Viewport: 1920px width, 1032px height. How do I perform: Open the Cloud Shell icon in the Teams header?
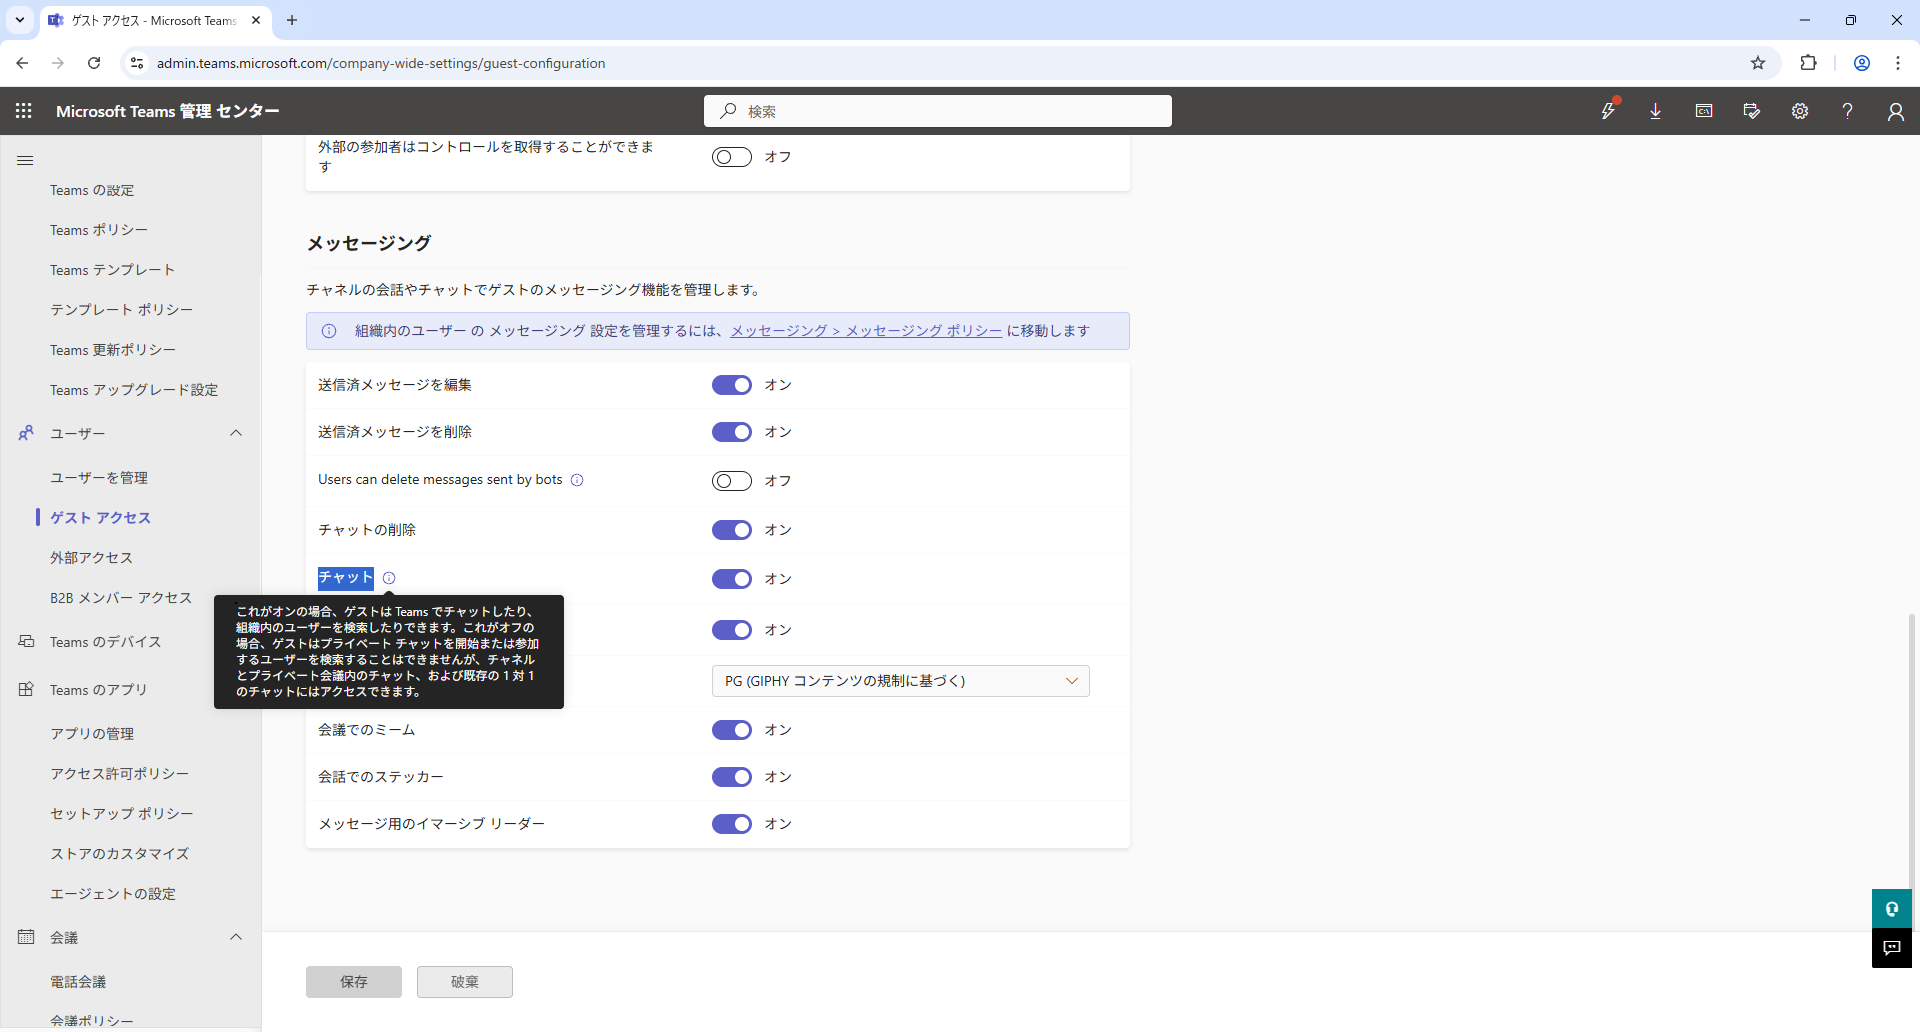click(x=1704, y=111)
